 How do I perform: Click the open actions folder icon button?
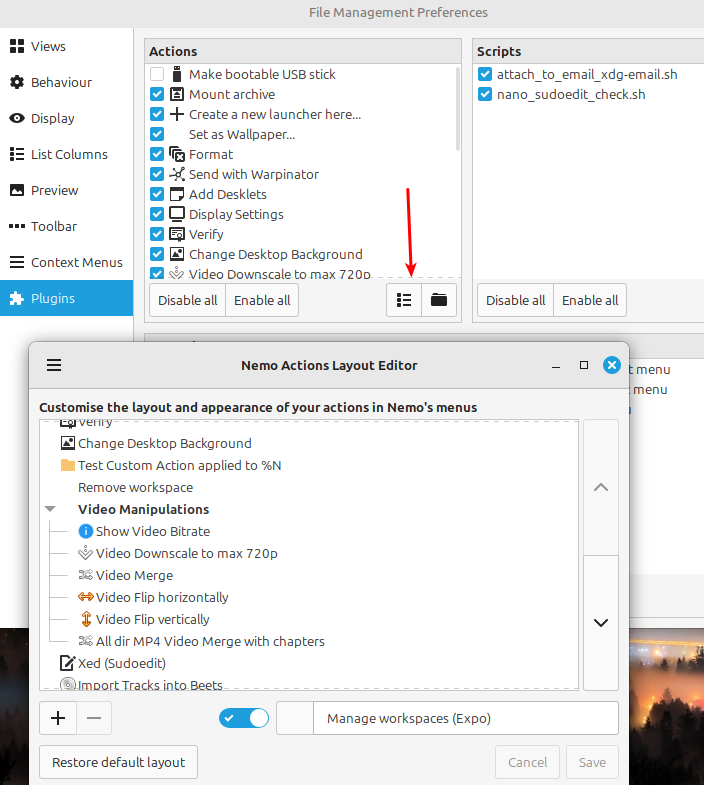click(x=439, y=300)
